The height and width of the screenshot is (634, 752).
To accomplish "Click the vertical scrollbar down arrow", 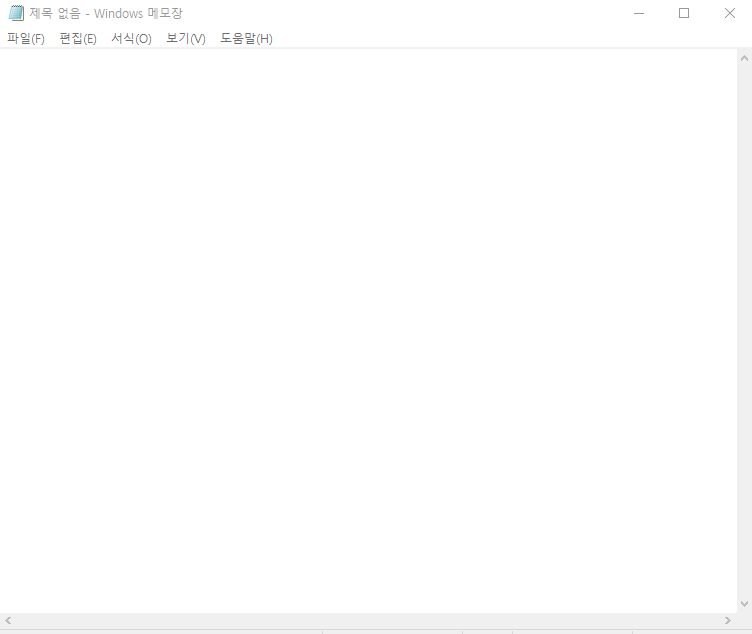I will pyautogui.click(x=744, y=604).
